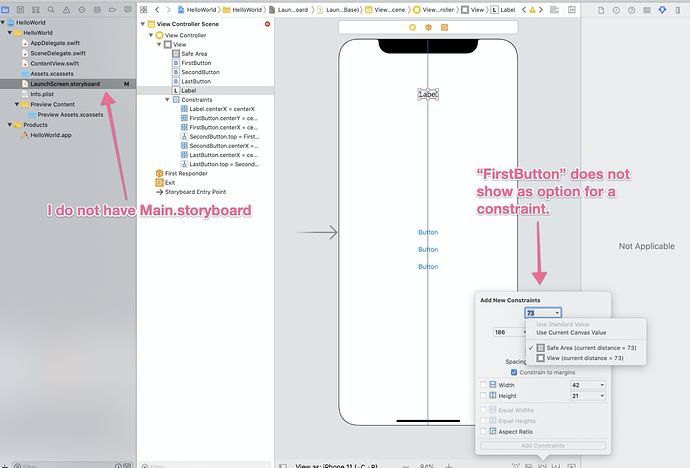Choose Use Current Canvas Value
This screenshot has width=690, height=468.
pyautogui.click(x=571, y=333)
